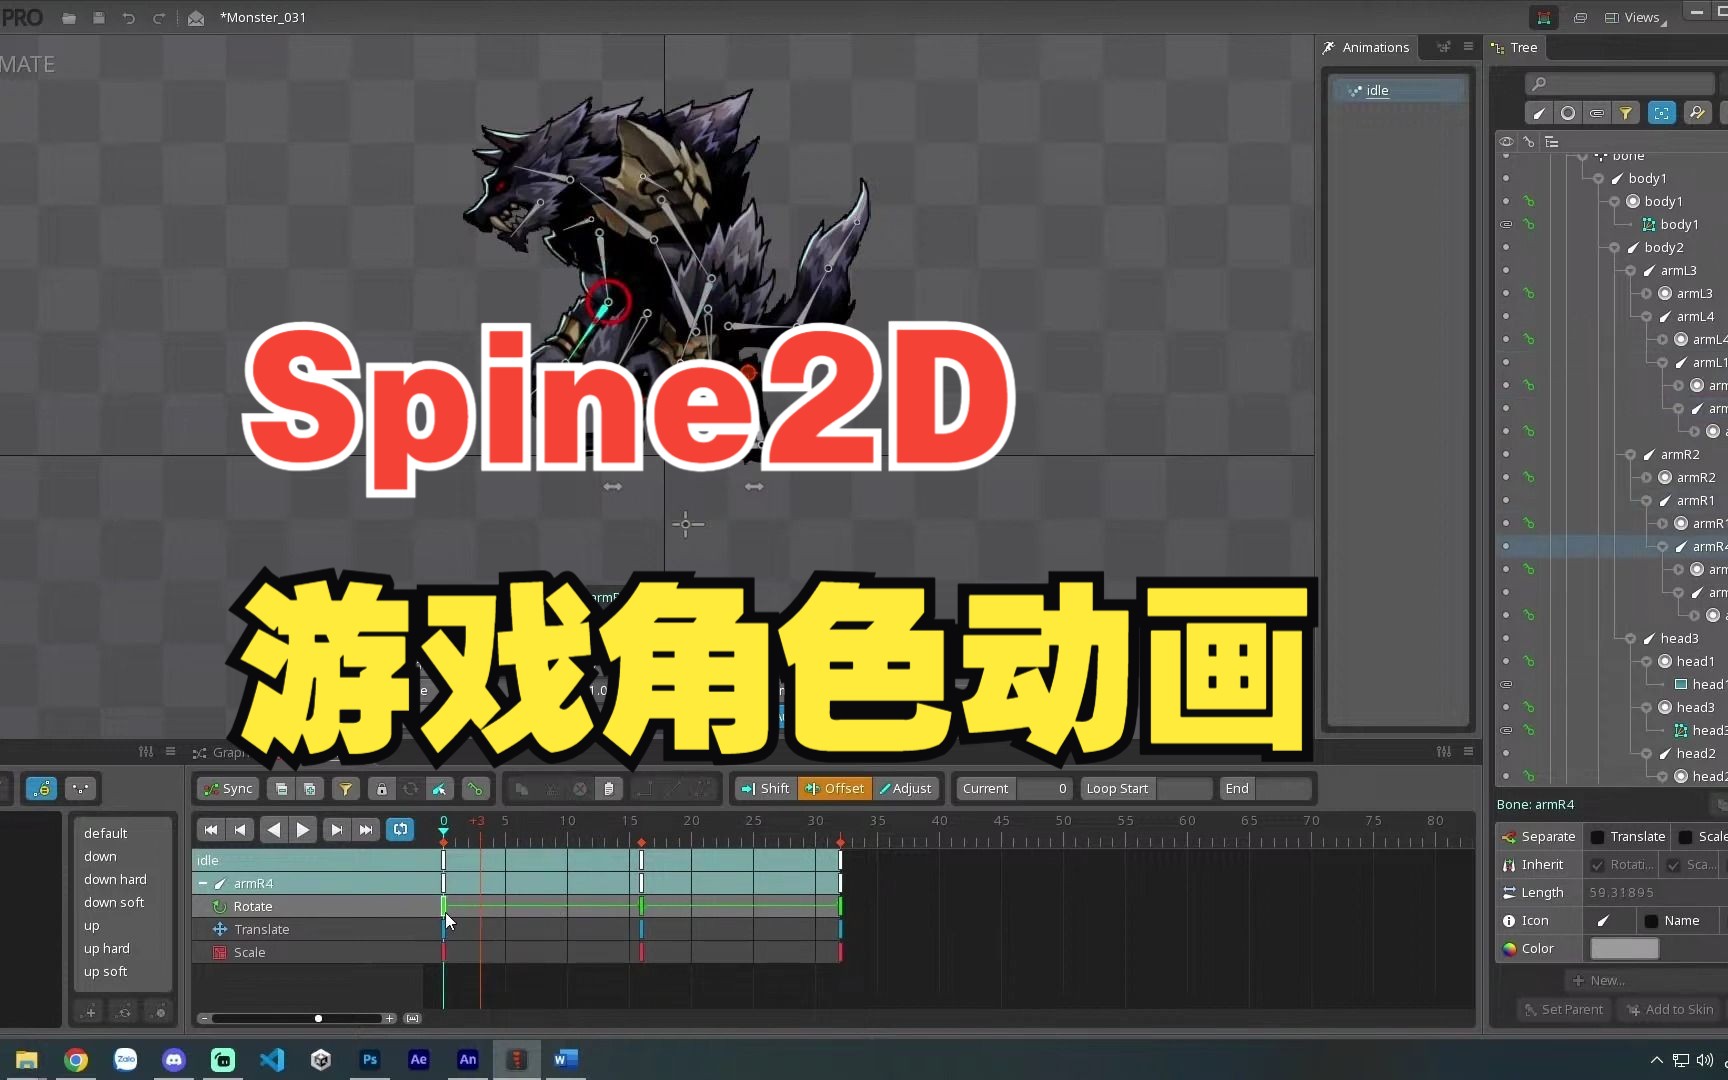
Task: Play the animation forward
Action: pyautogui.click(x=303, y=829)
